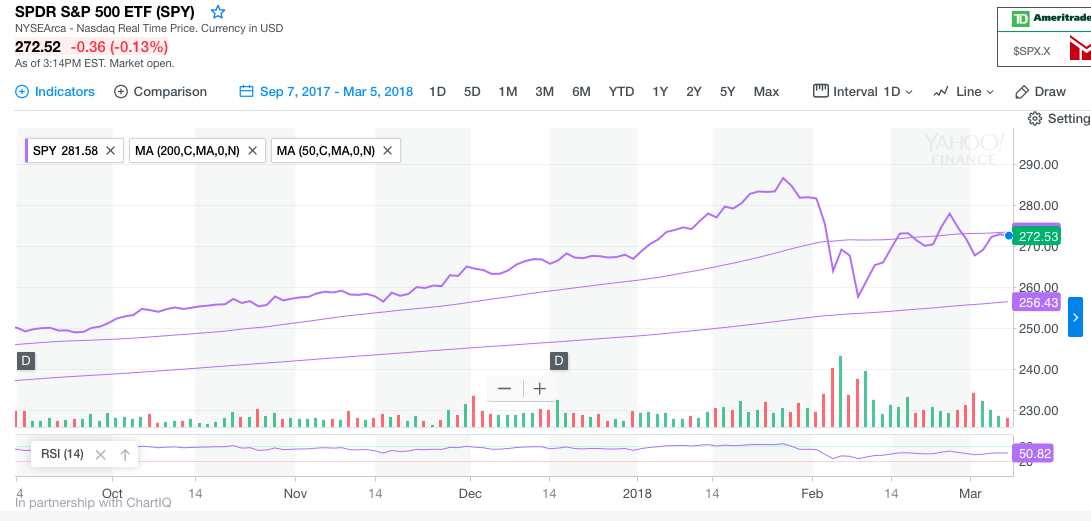Click the blue side panel expand arrow
This screenshot has width=1091, height=521.
click(1075, 317)
